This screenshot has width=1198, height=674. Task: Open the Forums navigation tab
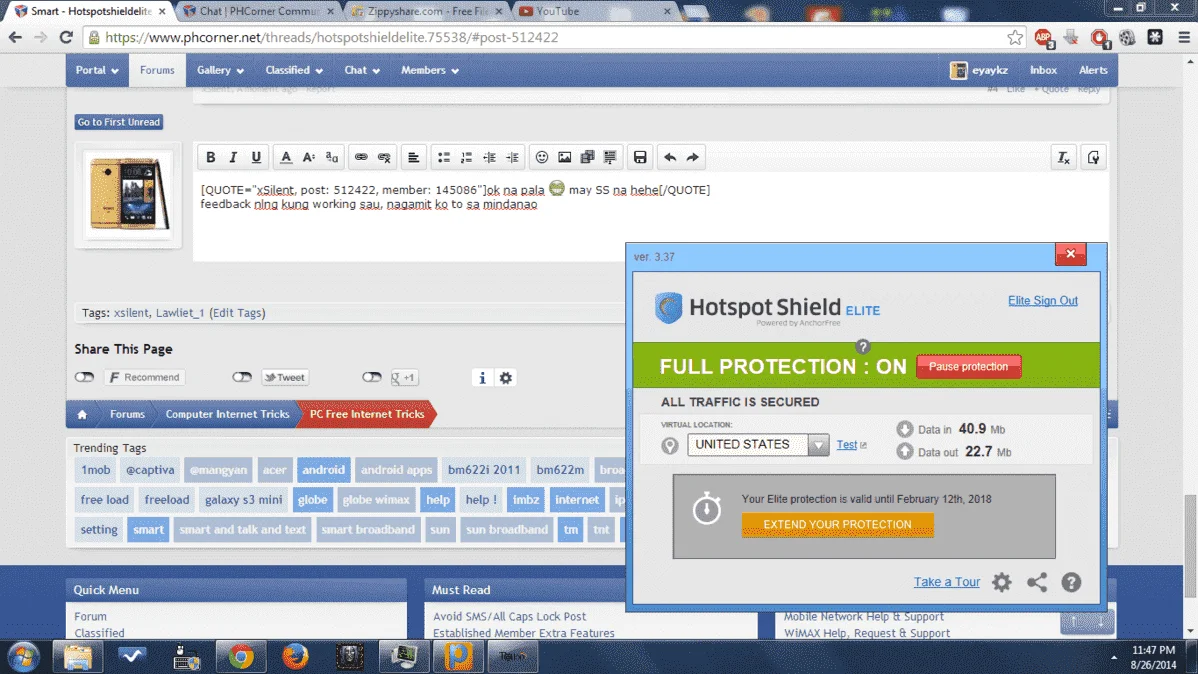tap(157, 70)
